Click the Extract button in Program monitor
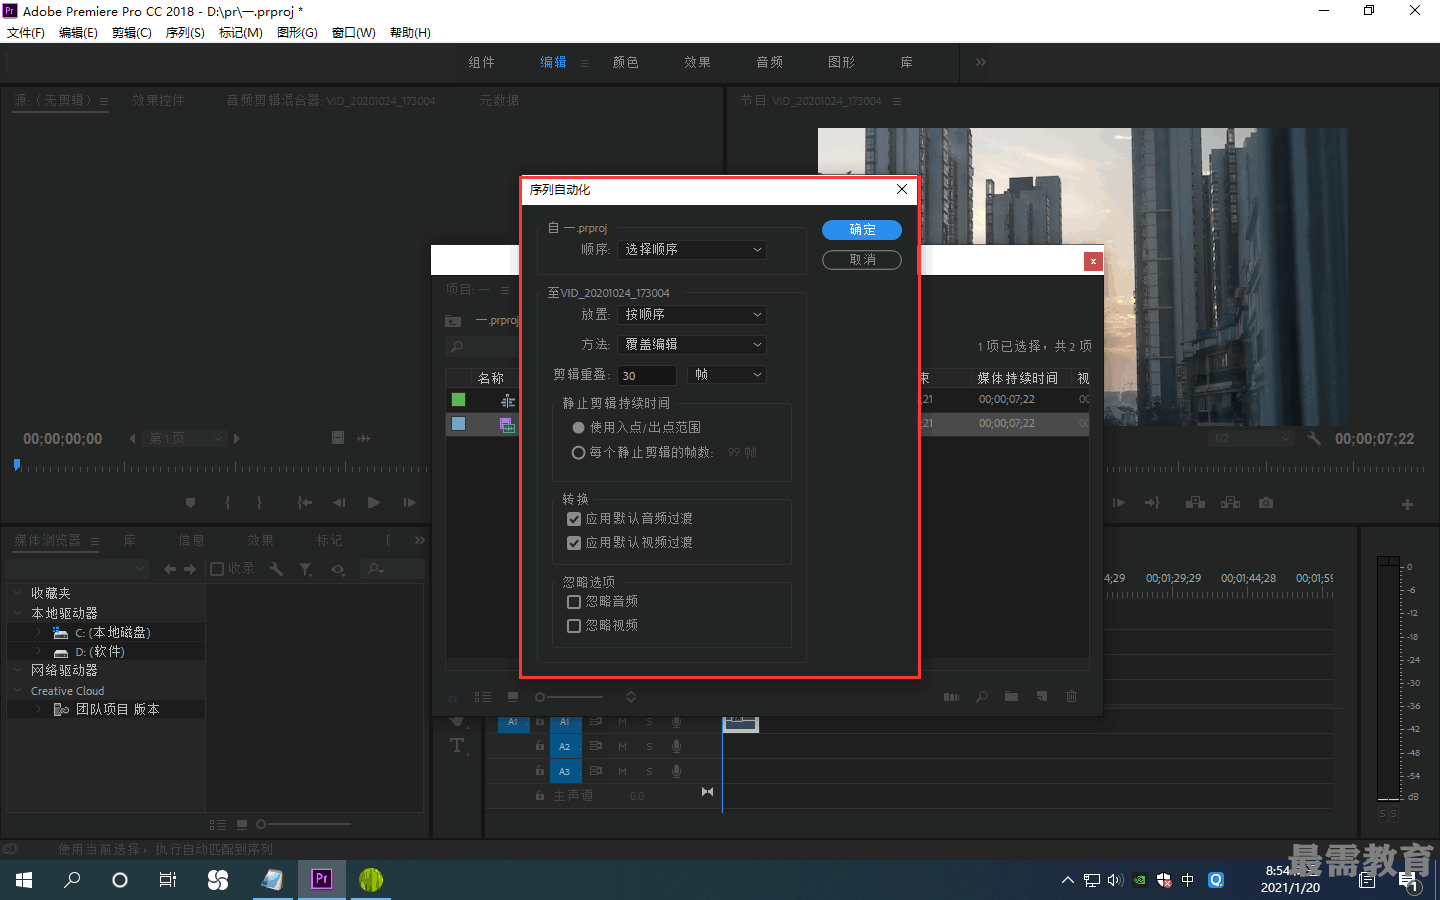Screen dimensions: 1440x900 [x=1231, y=502]
